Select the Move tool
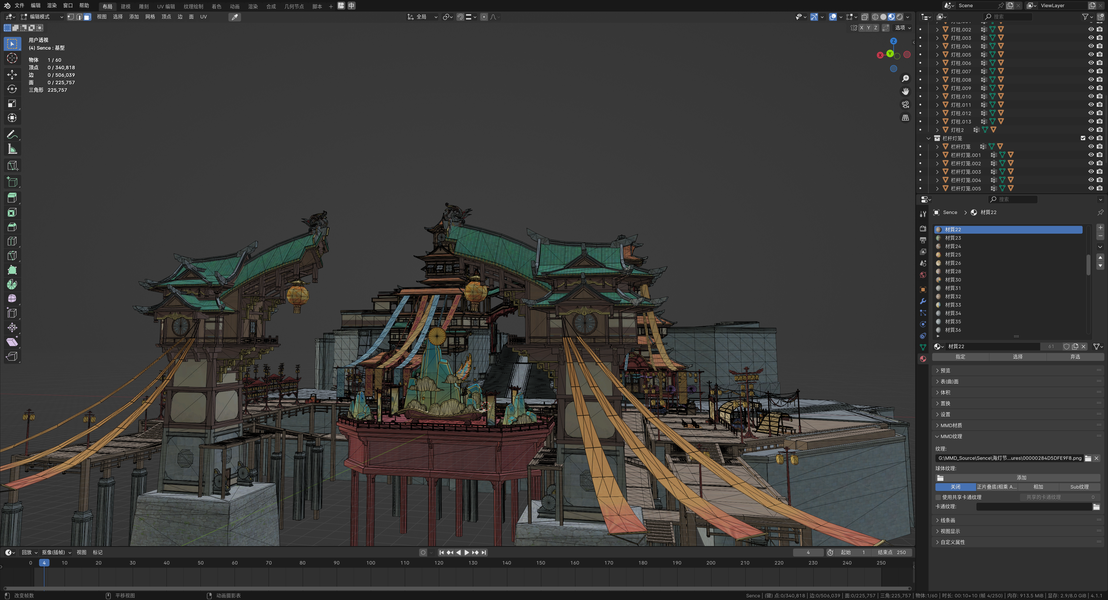This screenshot has width=1108, height=600. 12,74
